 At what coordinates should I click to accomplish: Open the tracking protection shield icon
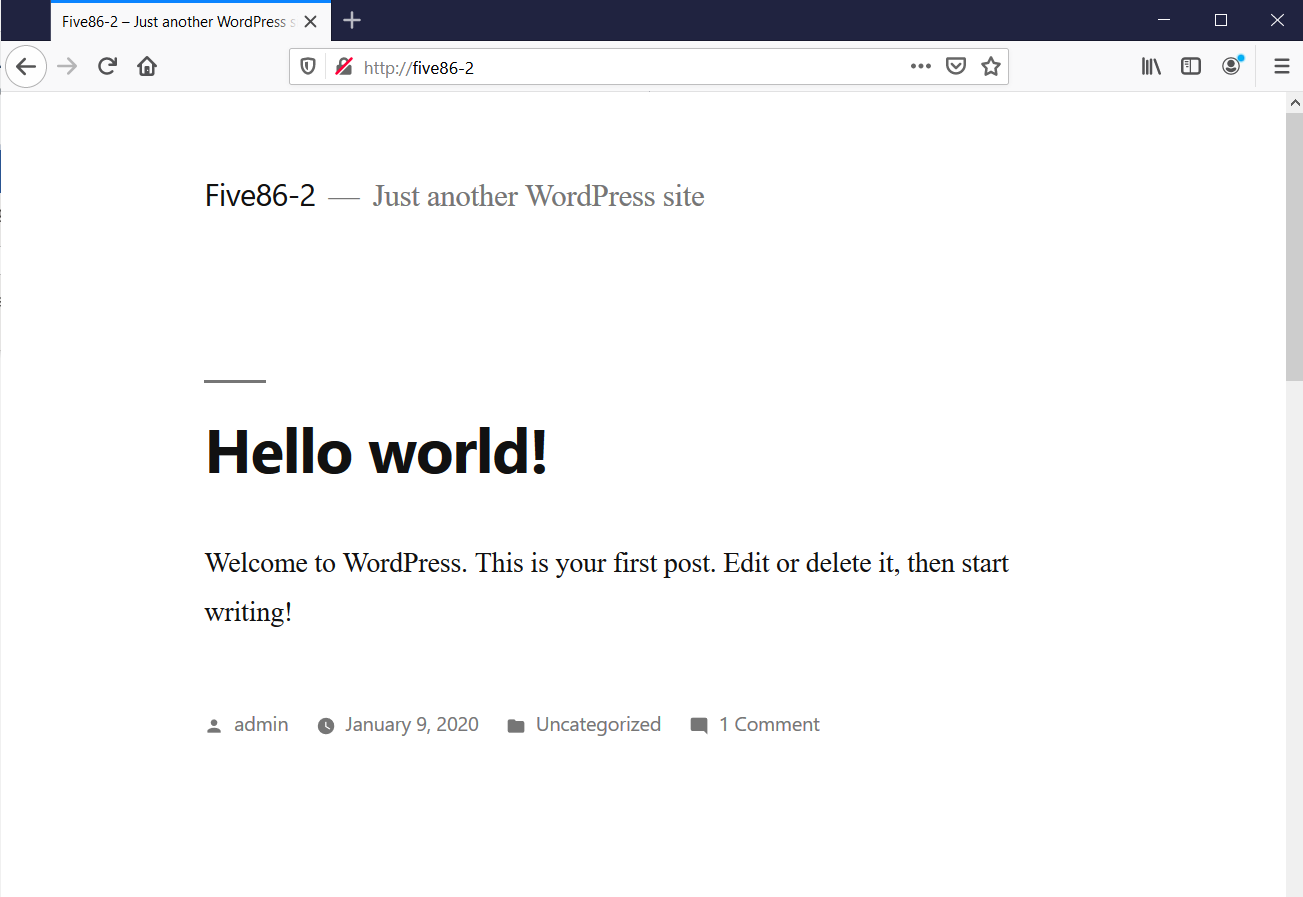click(x=308, y=67)
